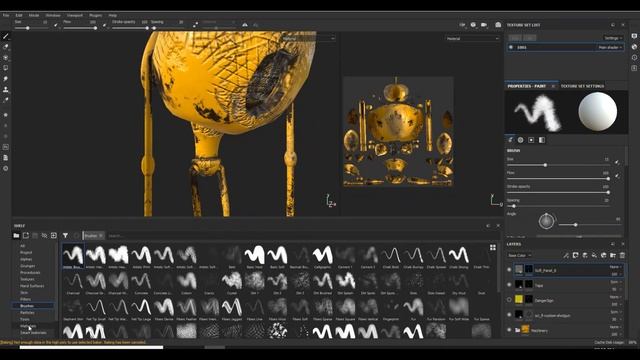The width and height of the screenshot is (640, 360).
Task: Open the Main shader dropdown
Action: pos(610,47)
